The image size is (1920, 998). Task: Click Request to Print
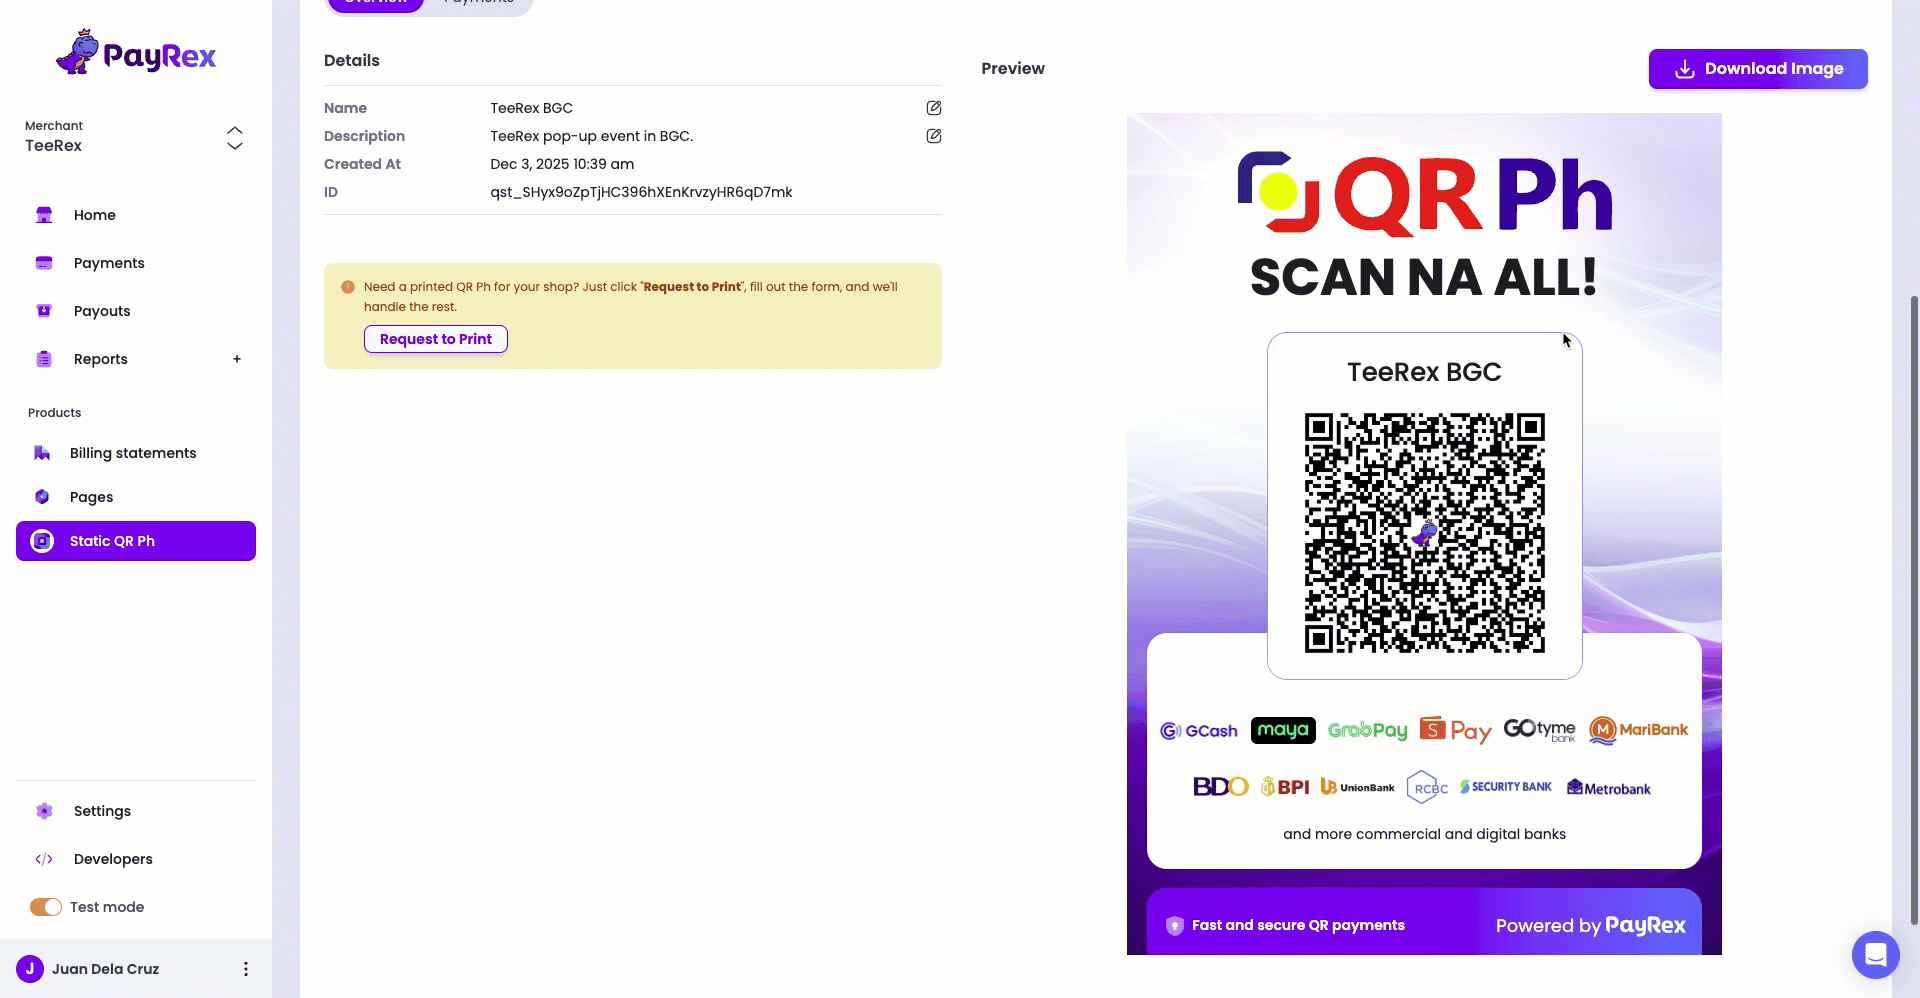pos(435,339)
